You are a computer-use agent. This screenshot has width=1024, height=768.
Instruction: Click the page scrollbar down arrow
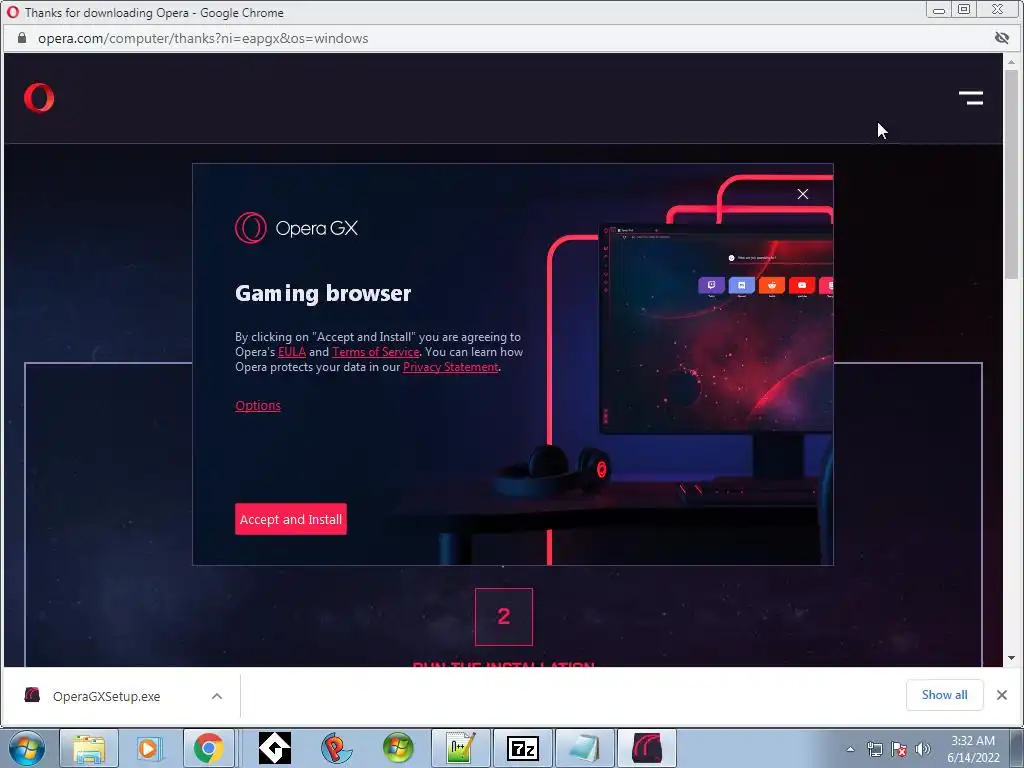click(1012, 658)
